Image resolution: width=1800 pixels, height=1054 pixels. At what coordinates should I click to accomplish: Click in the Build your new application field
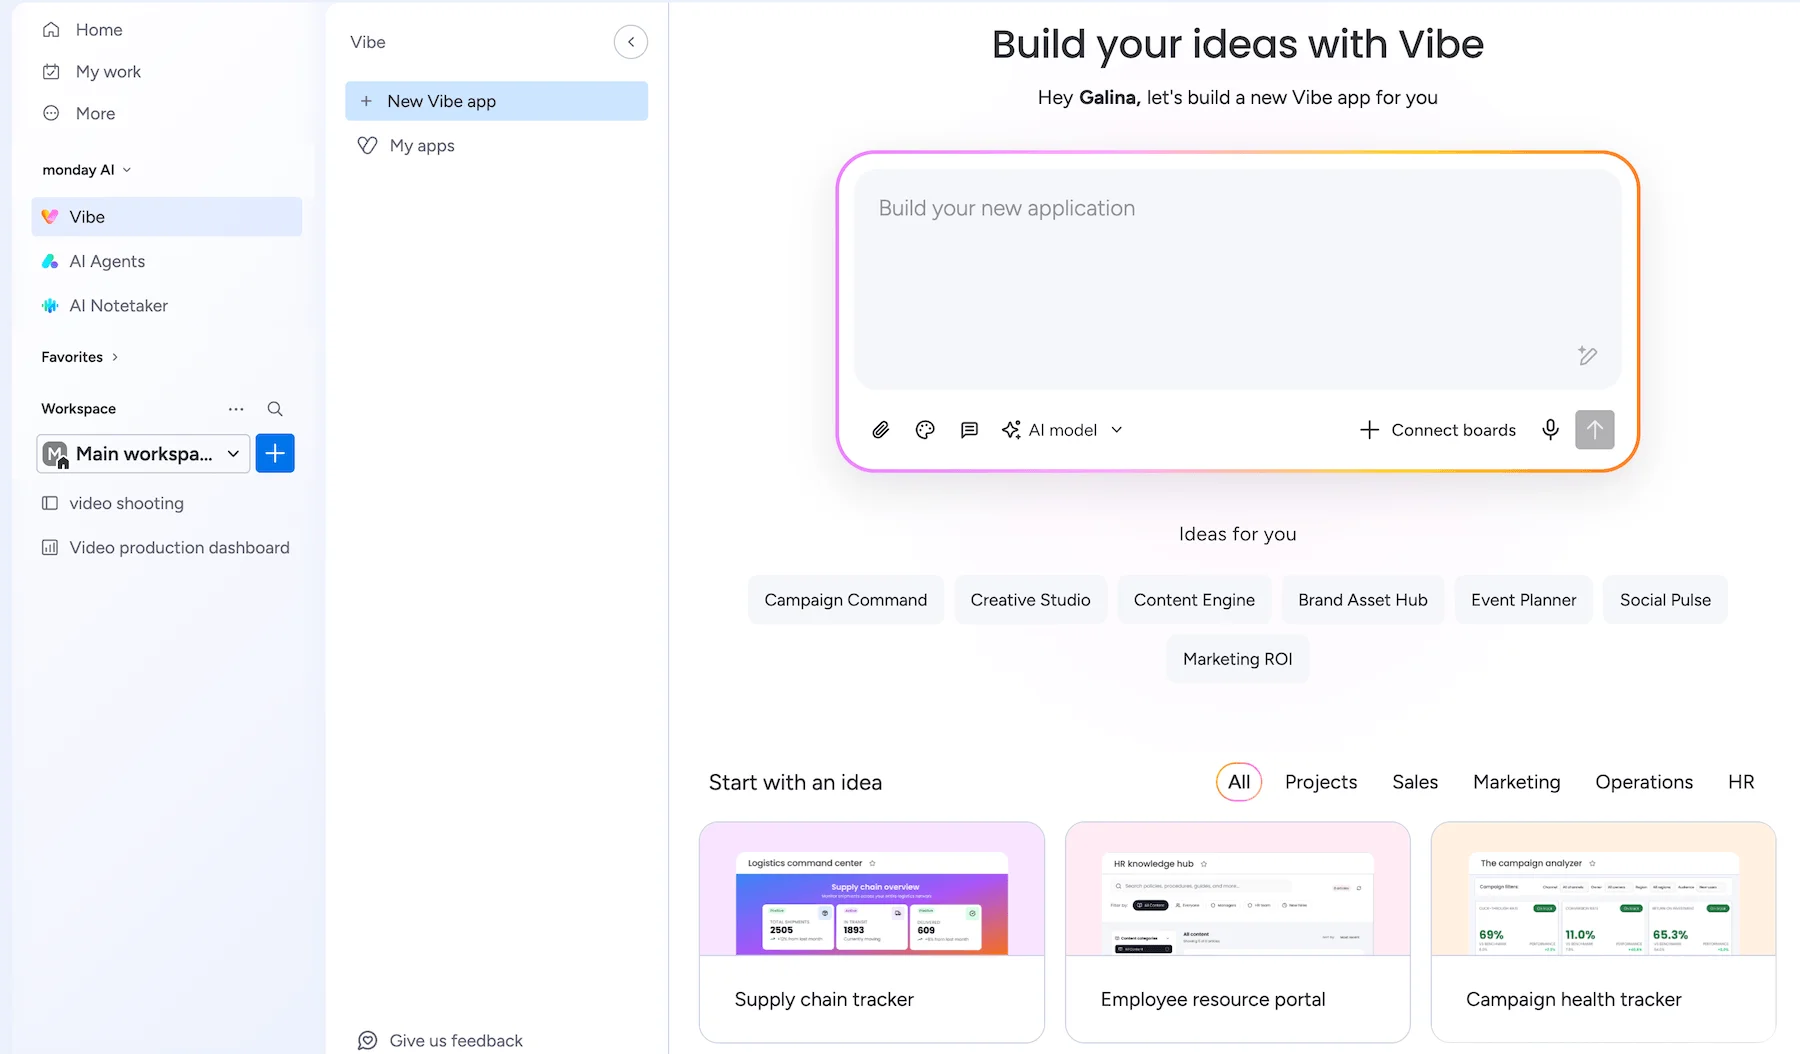pyautogui.click(x=1238, y=279)
